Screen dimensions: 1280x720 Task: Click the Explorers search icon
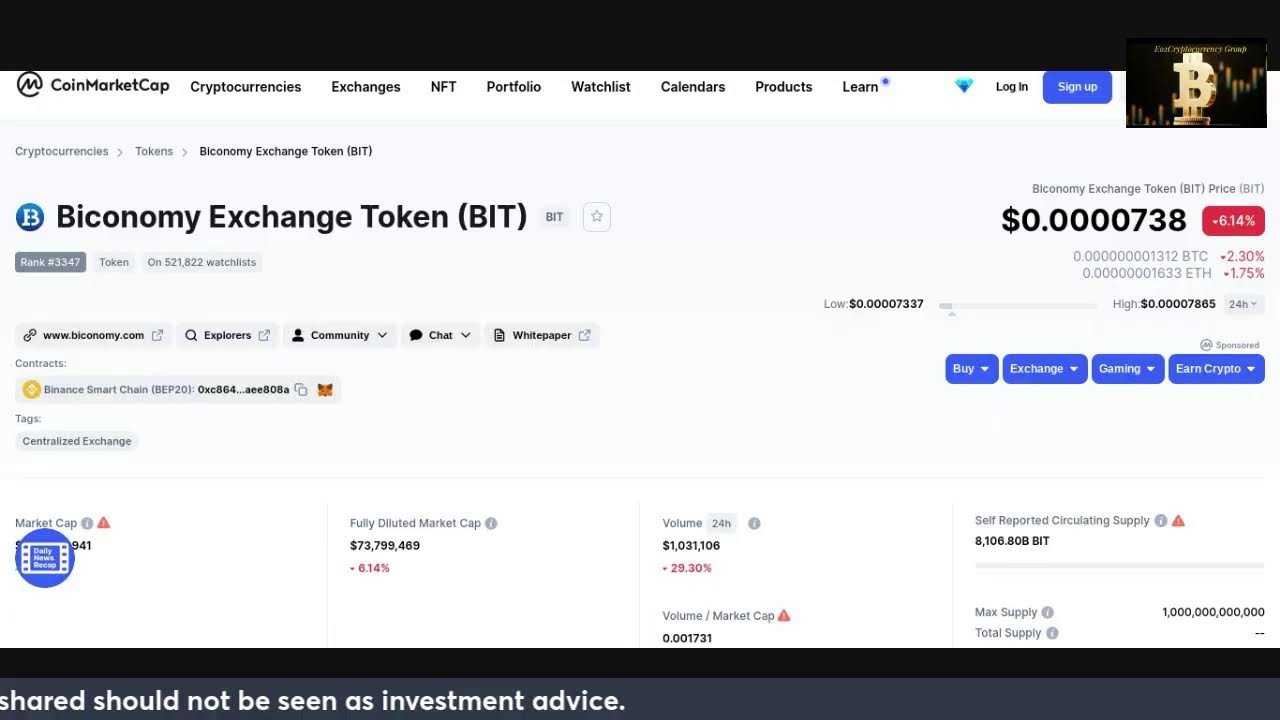coord(191,336)
